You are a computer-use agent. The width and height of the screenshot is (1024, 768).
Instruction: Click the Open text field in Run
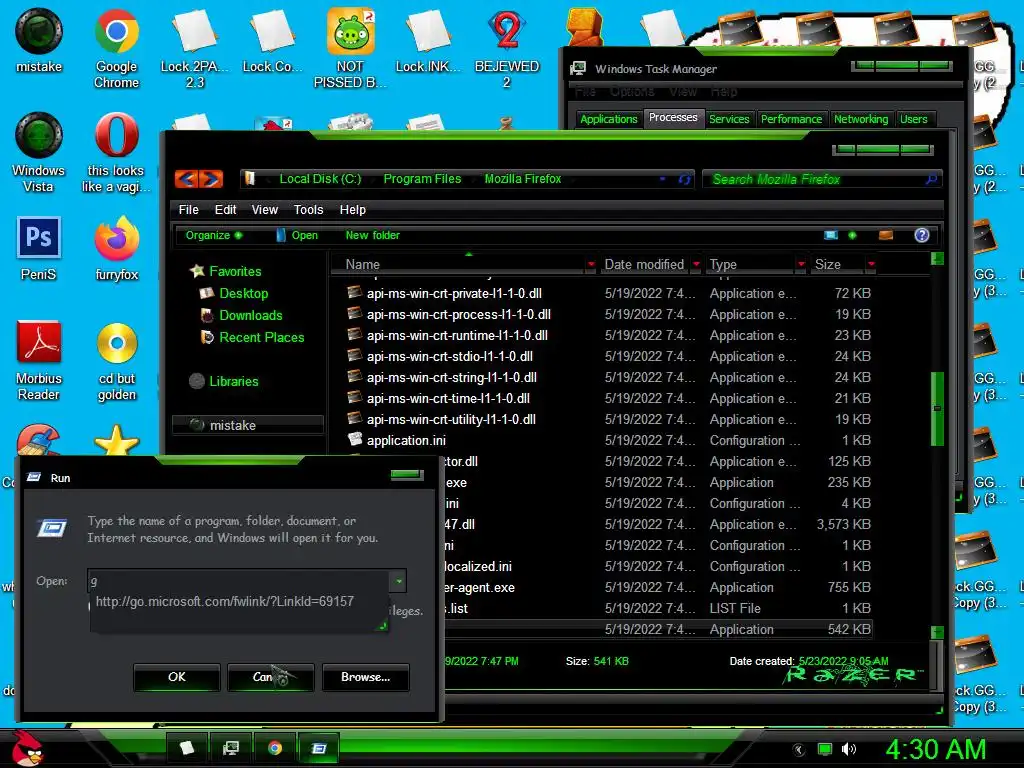point(238,581)
